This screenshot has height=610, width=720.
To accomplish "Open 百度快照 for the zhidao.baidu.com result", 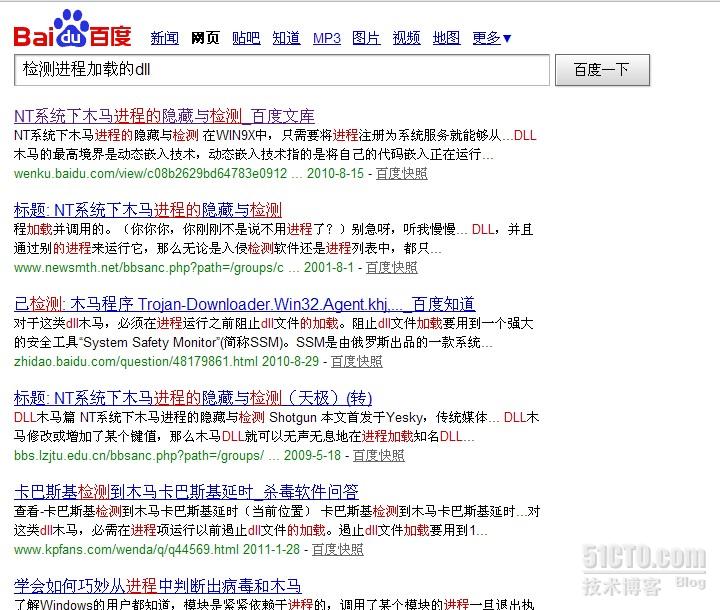I will [357, 361].
